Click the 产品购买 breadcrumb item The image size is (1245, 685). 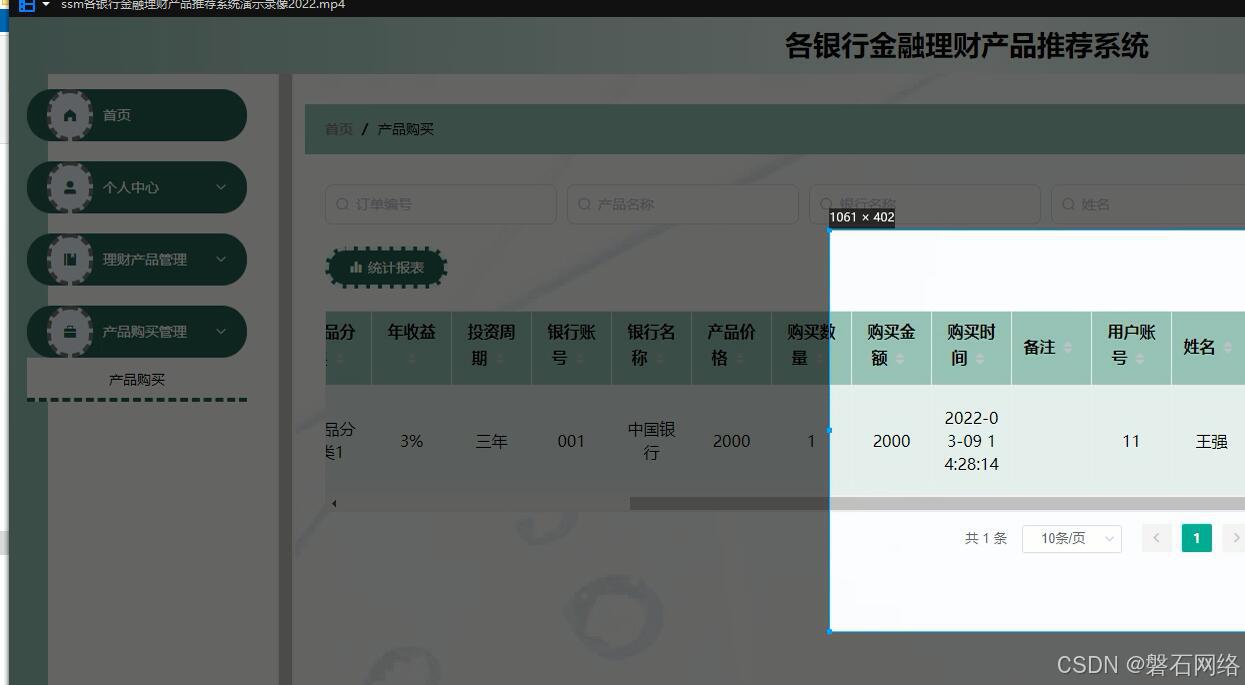405,129
